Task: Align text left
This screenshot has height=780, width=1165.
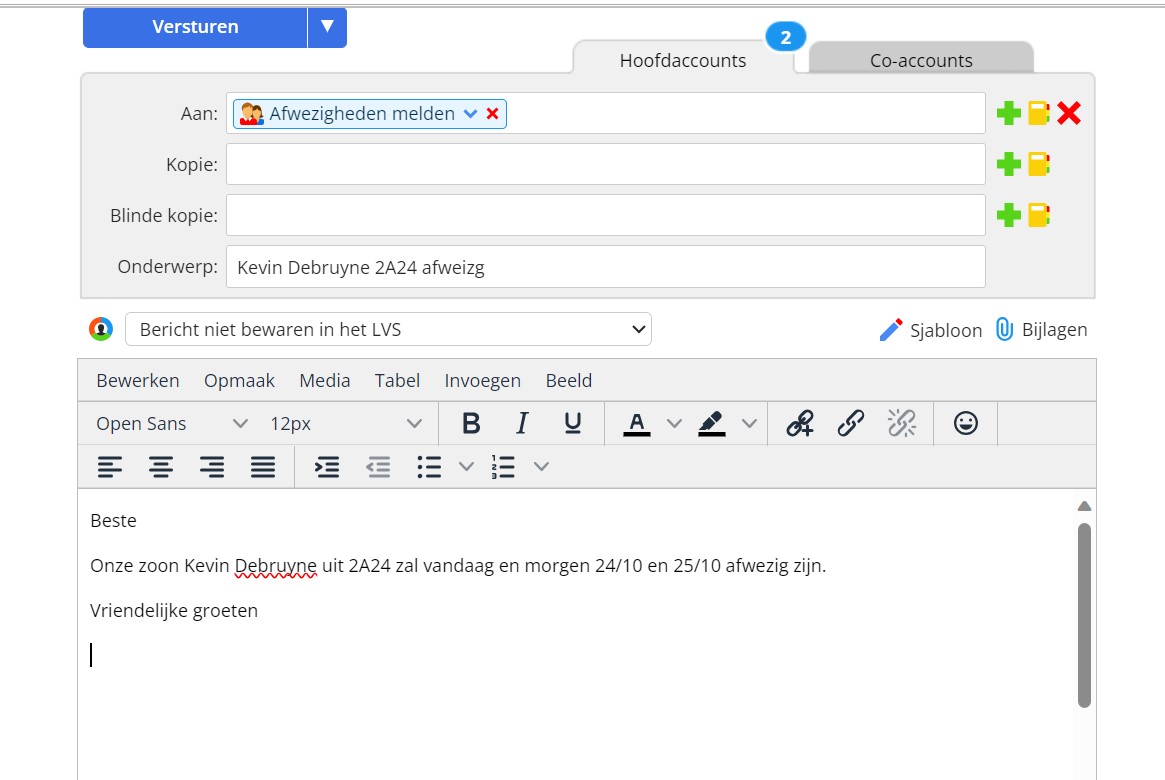Action: tap(110, 467)
